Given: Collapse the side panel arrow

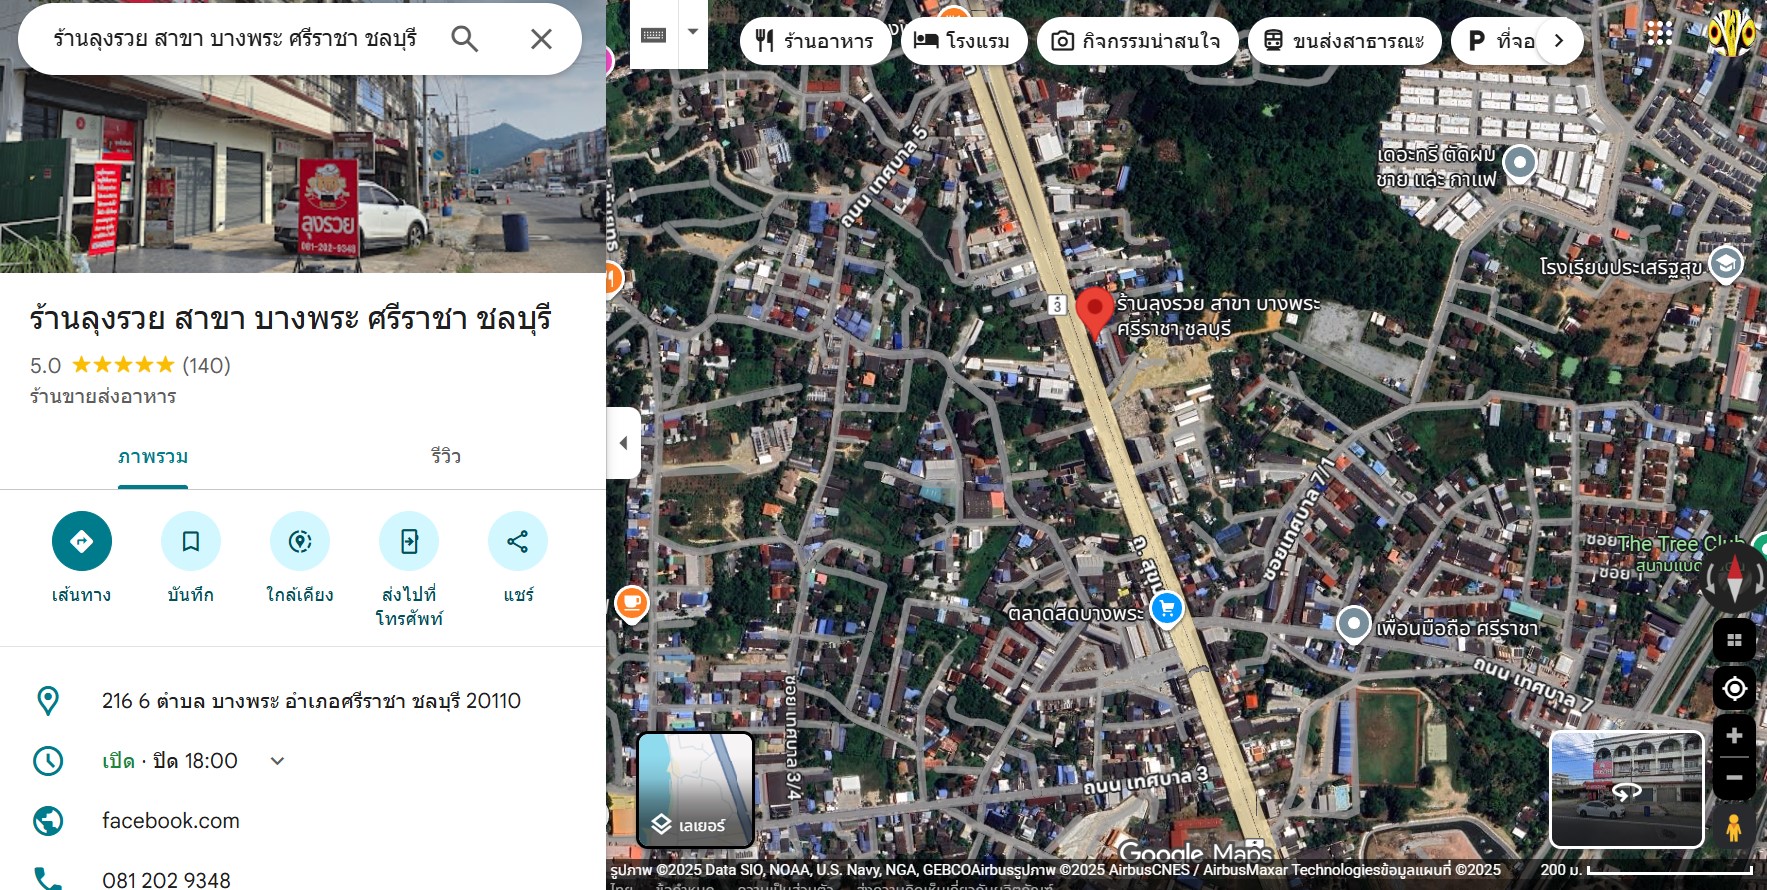Looking at the screenshot, I should [623, 443].
